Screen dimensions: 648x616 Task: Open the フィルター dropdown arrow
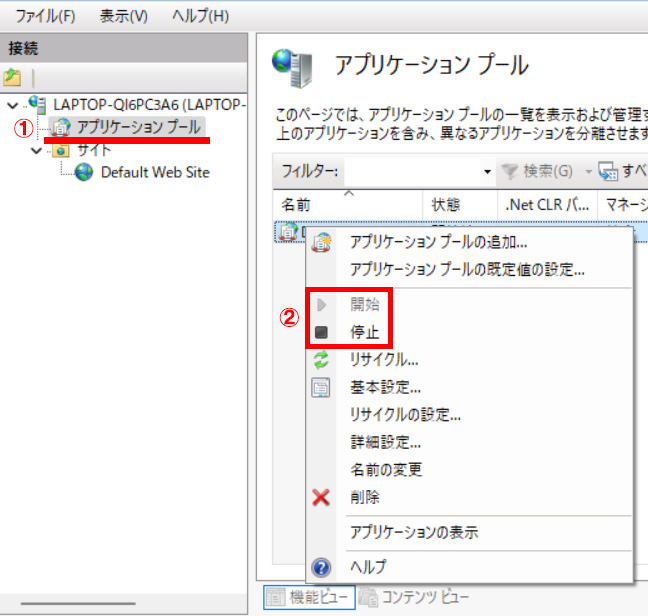pos(488,171)
